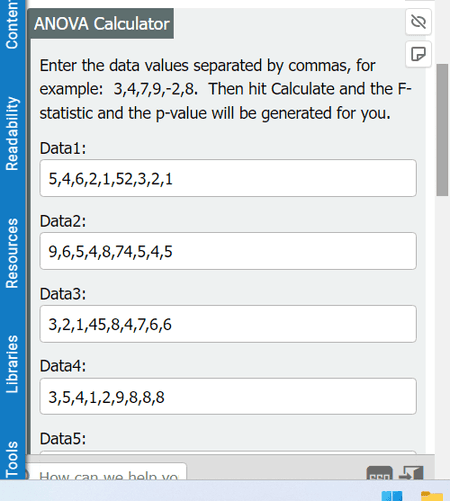Click the ANOVA Calculator title tab
Viewport: 450px width, 501px height.
click(x=101, y=24)
